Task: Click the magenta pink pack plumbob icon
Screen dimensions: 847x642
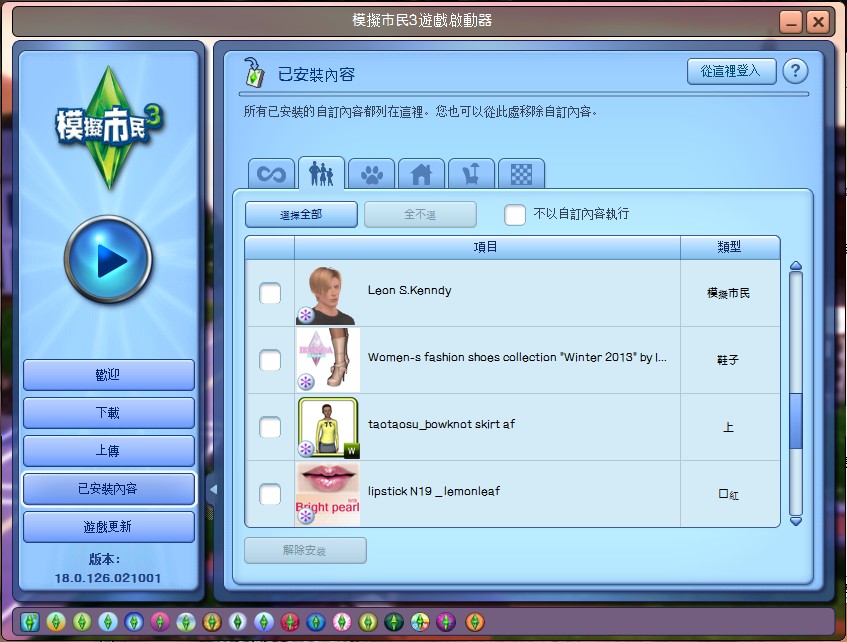Action: click(160, 622)
